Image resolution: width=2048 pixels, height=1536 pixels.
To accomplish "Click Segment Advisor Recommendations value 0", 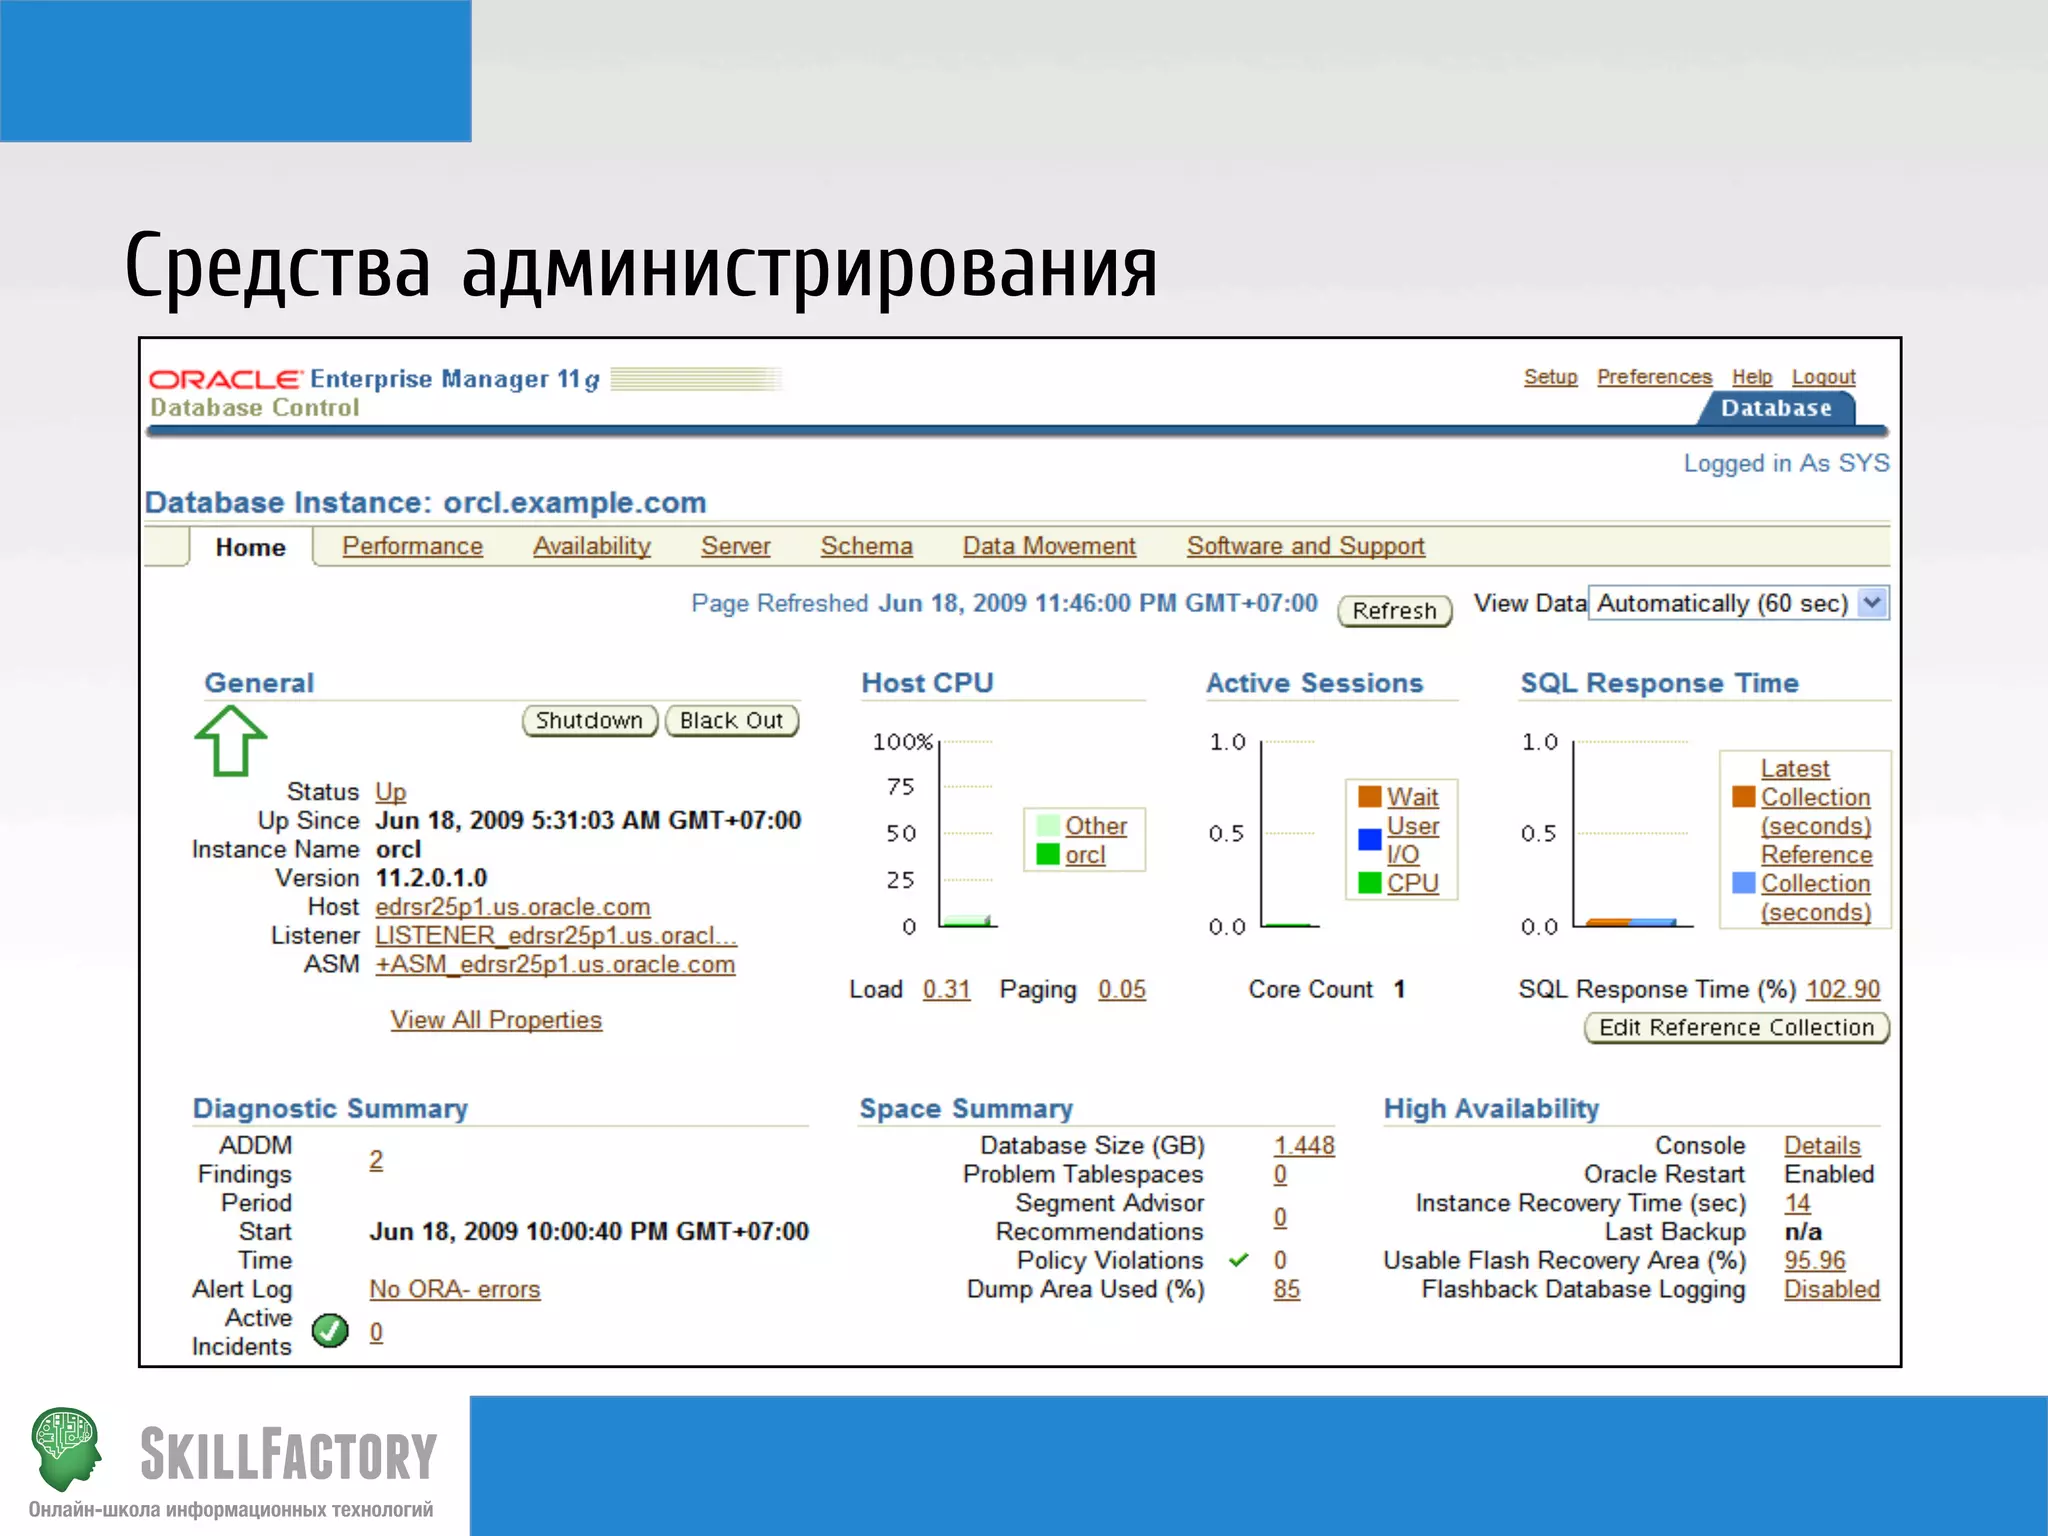I will coord(1280,1217).
